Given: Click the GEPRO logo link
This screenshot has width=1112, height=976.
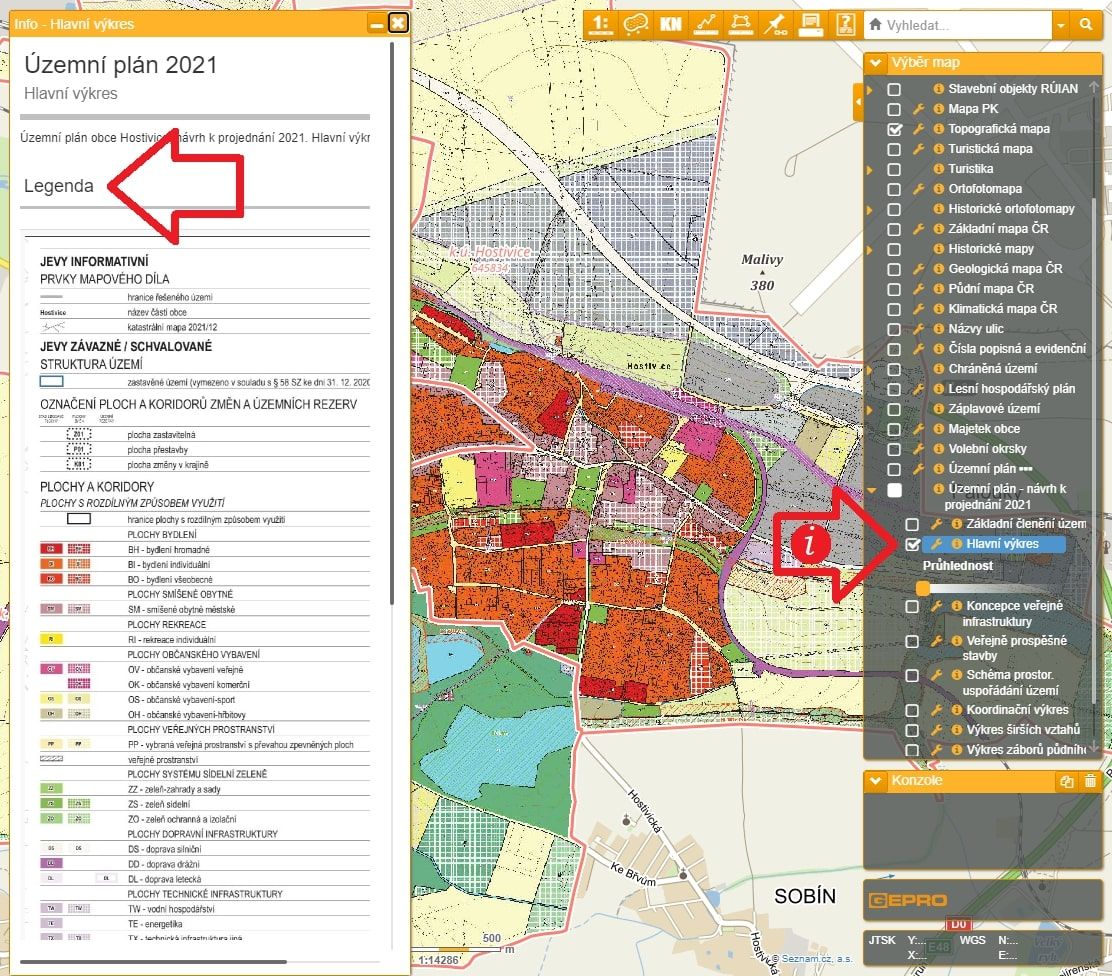Looking at the screenshot, I should click(907, 900).
